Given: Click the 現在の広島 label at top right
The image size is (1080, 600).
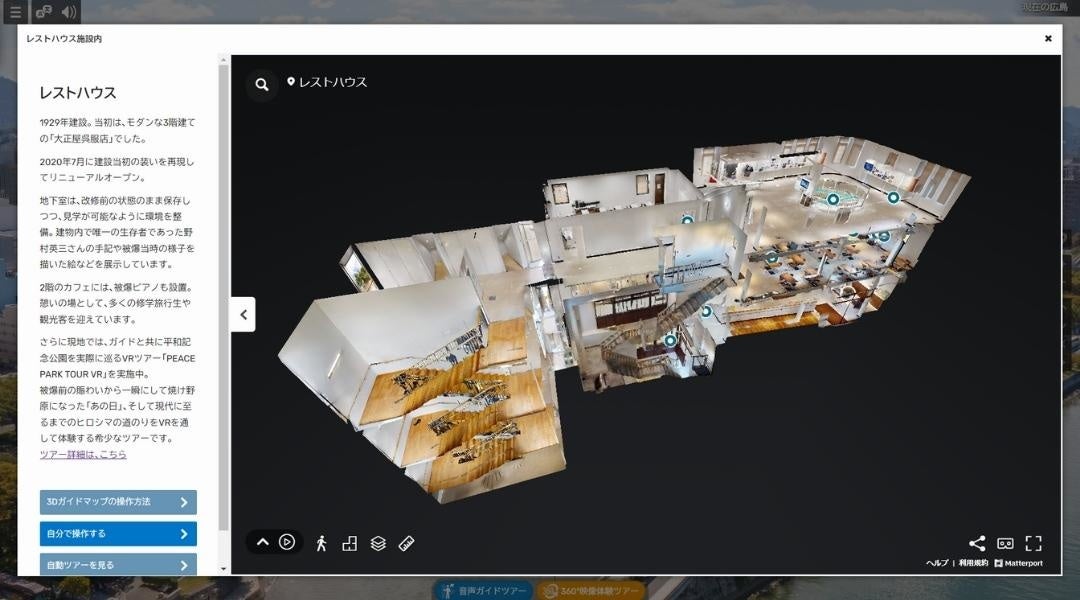Looking at the screenshot, I should coord(1045,7).
